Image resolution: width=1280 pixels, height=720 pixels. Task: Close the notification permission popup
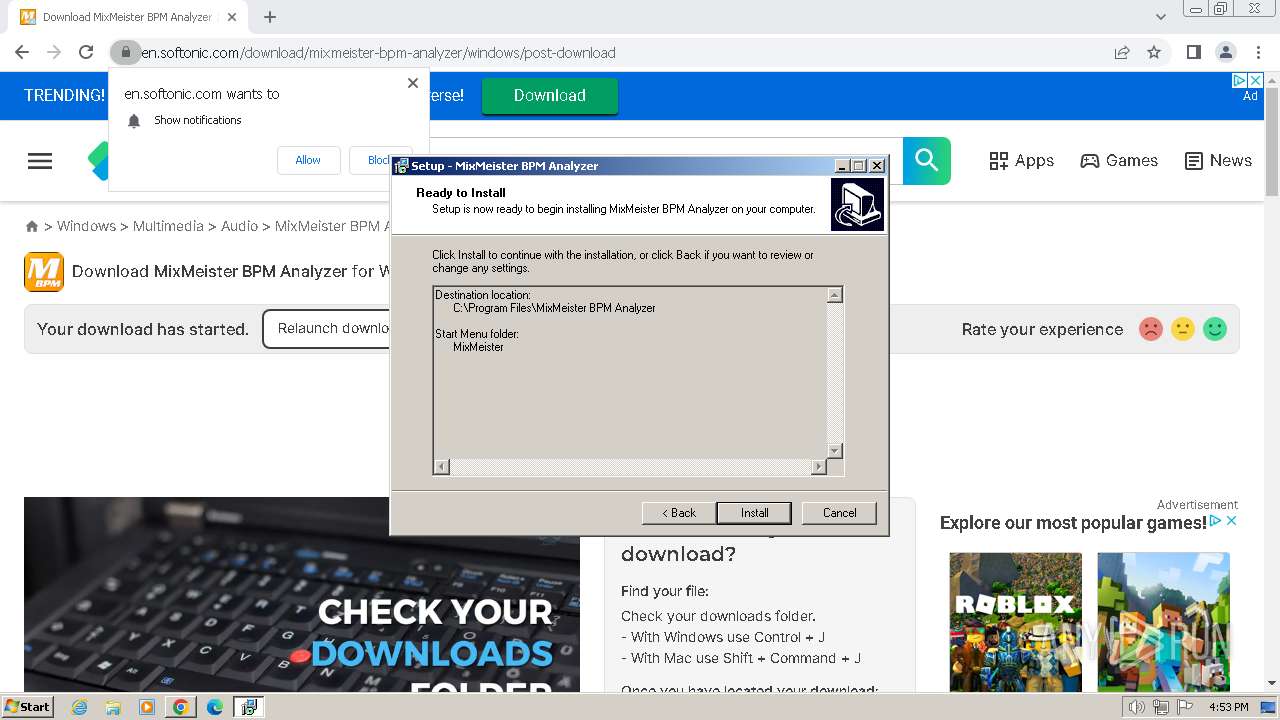(x=413, y=83)
